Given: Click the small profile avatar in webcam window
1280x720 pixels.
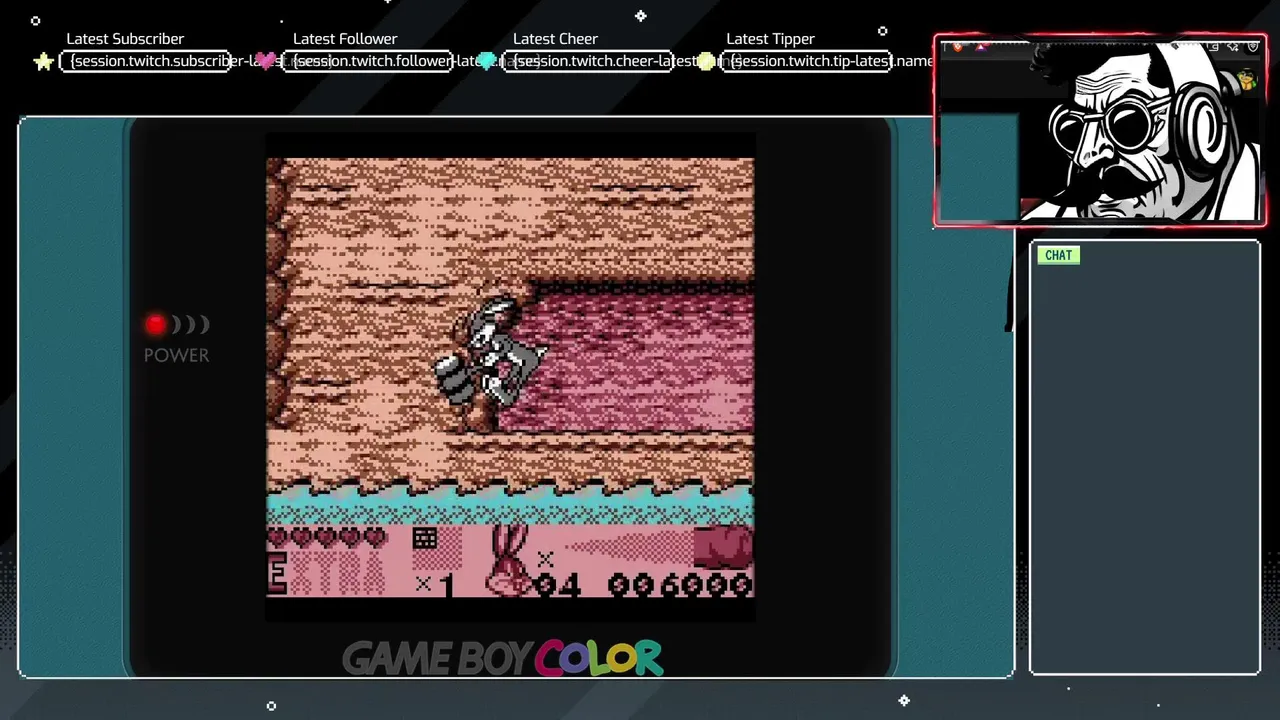Looking at the screenshot, I should click(1247, 79).
